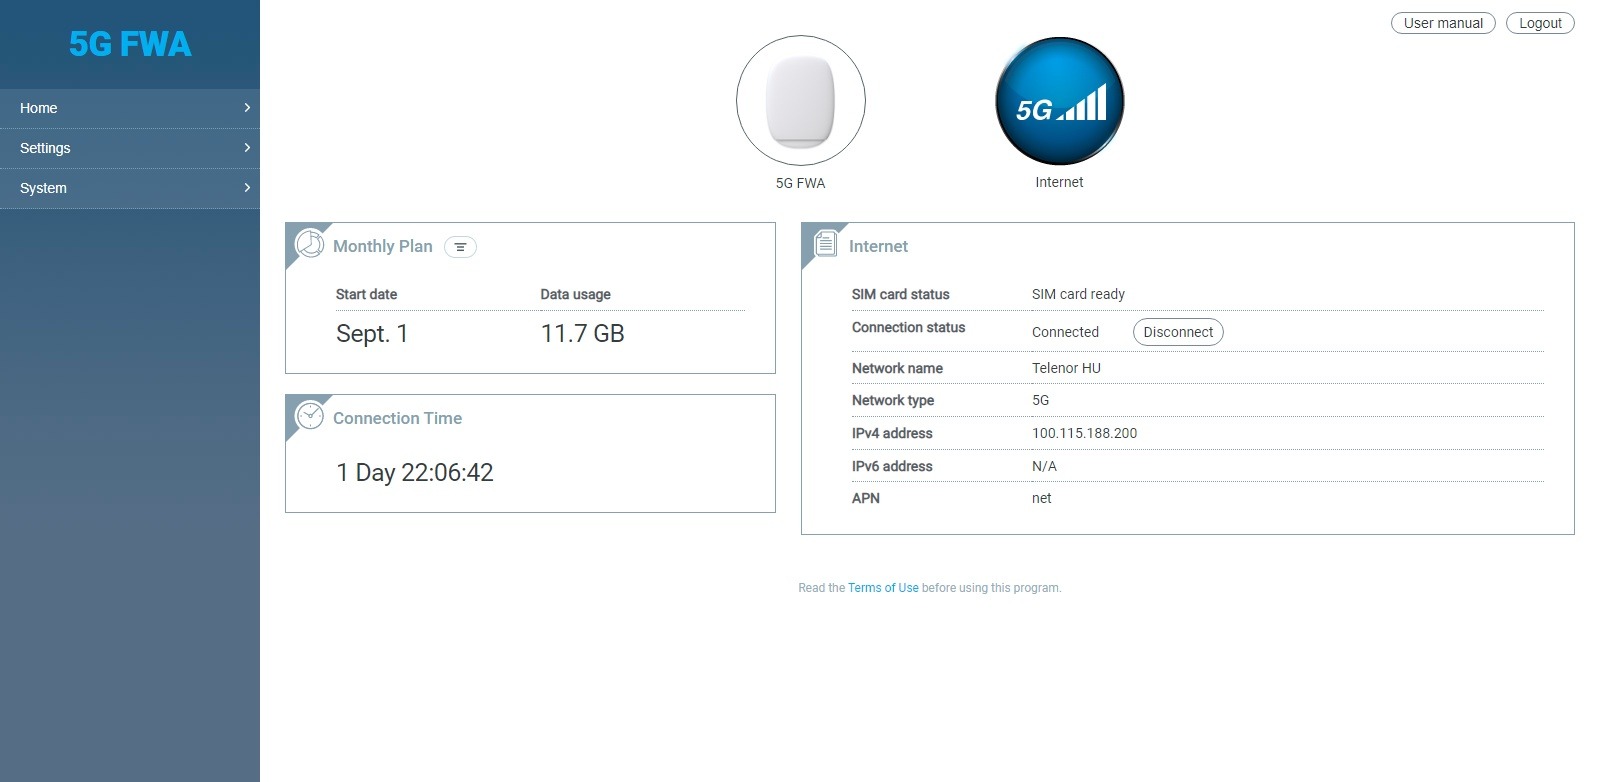Click the Network name label
The image size is (1600, 782).
pyautogui.click(x=897, y=368)
